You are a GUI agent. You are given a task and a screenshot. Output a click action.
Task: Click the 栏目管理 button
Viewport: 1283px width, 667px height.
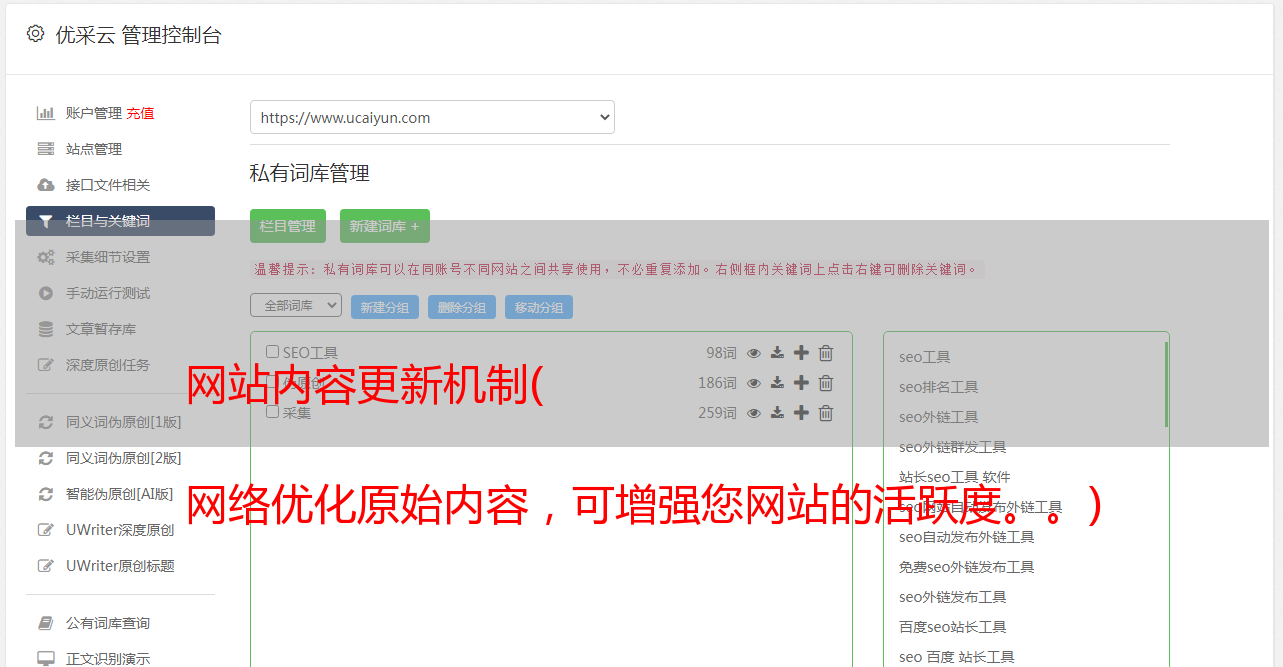coord(288,226)
